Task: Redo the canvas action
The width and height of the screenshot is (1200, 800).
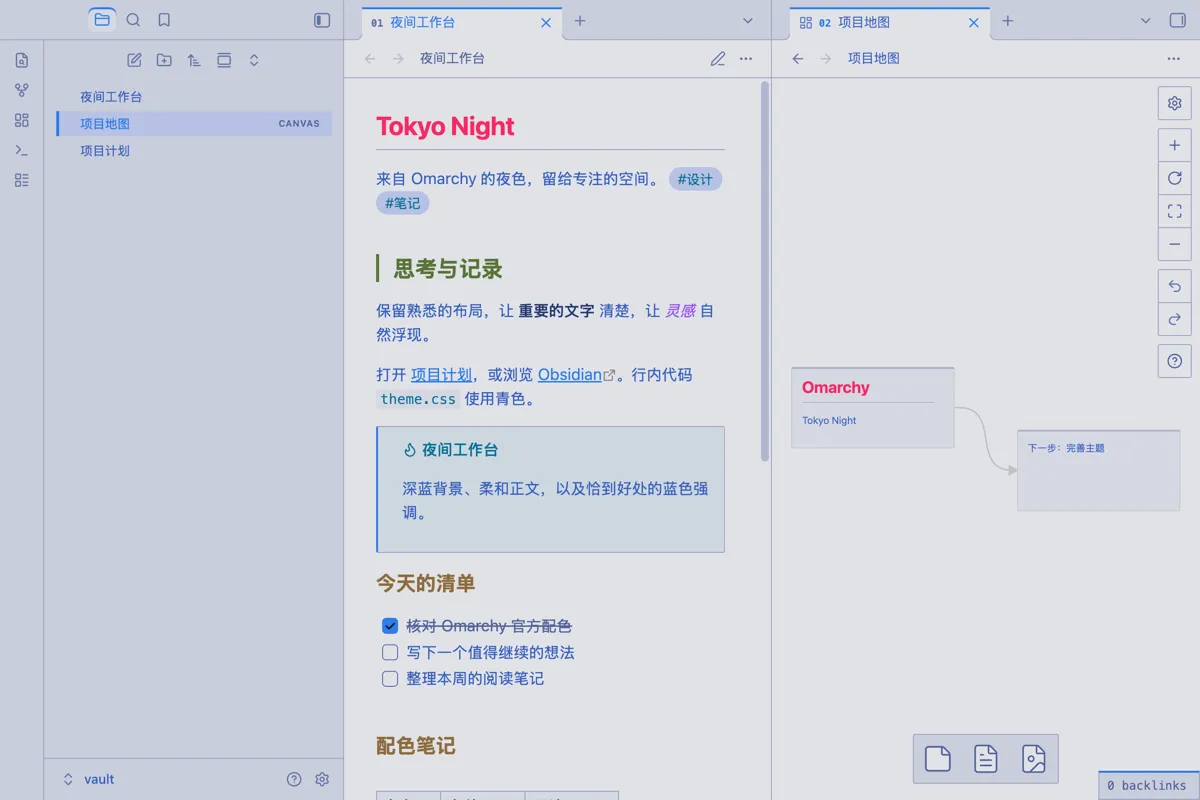Action: click(1175, 319)
